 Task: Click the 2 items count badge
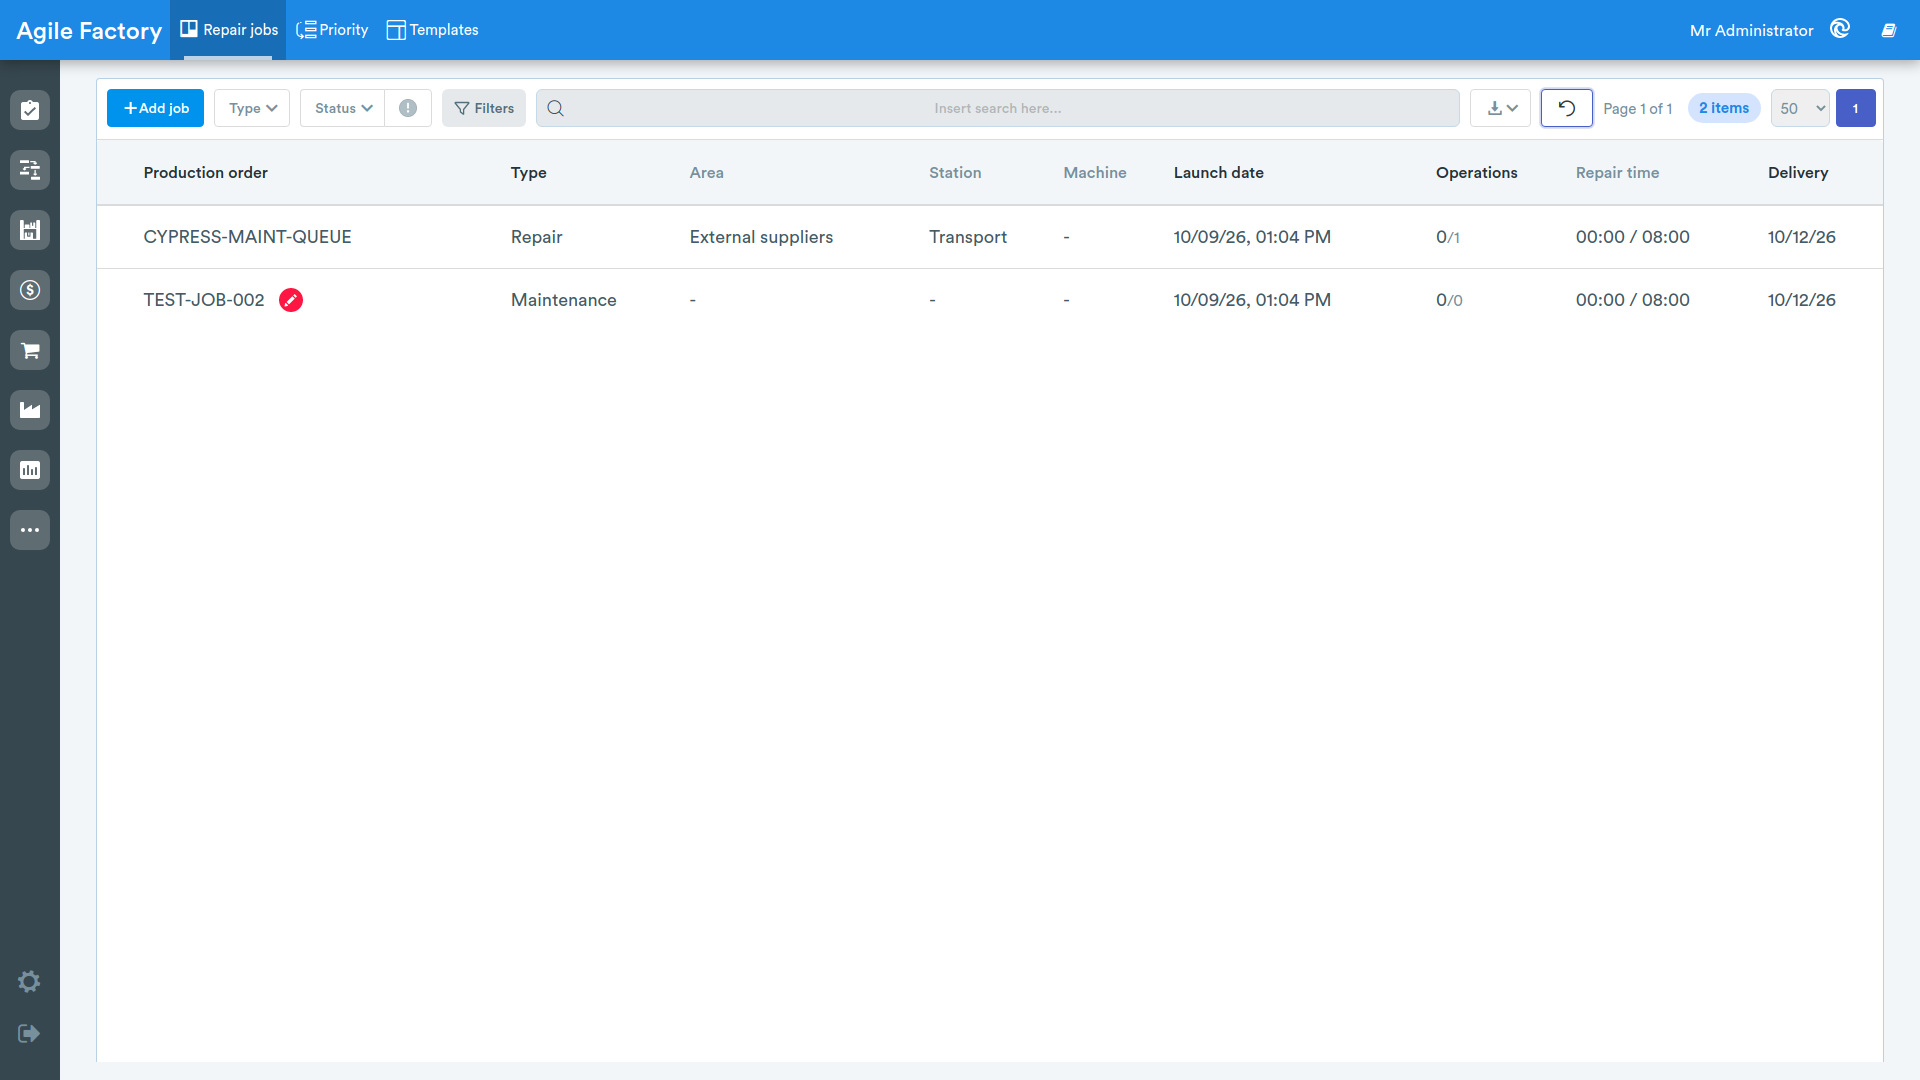pos(1724,108)
